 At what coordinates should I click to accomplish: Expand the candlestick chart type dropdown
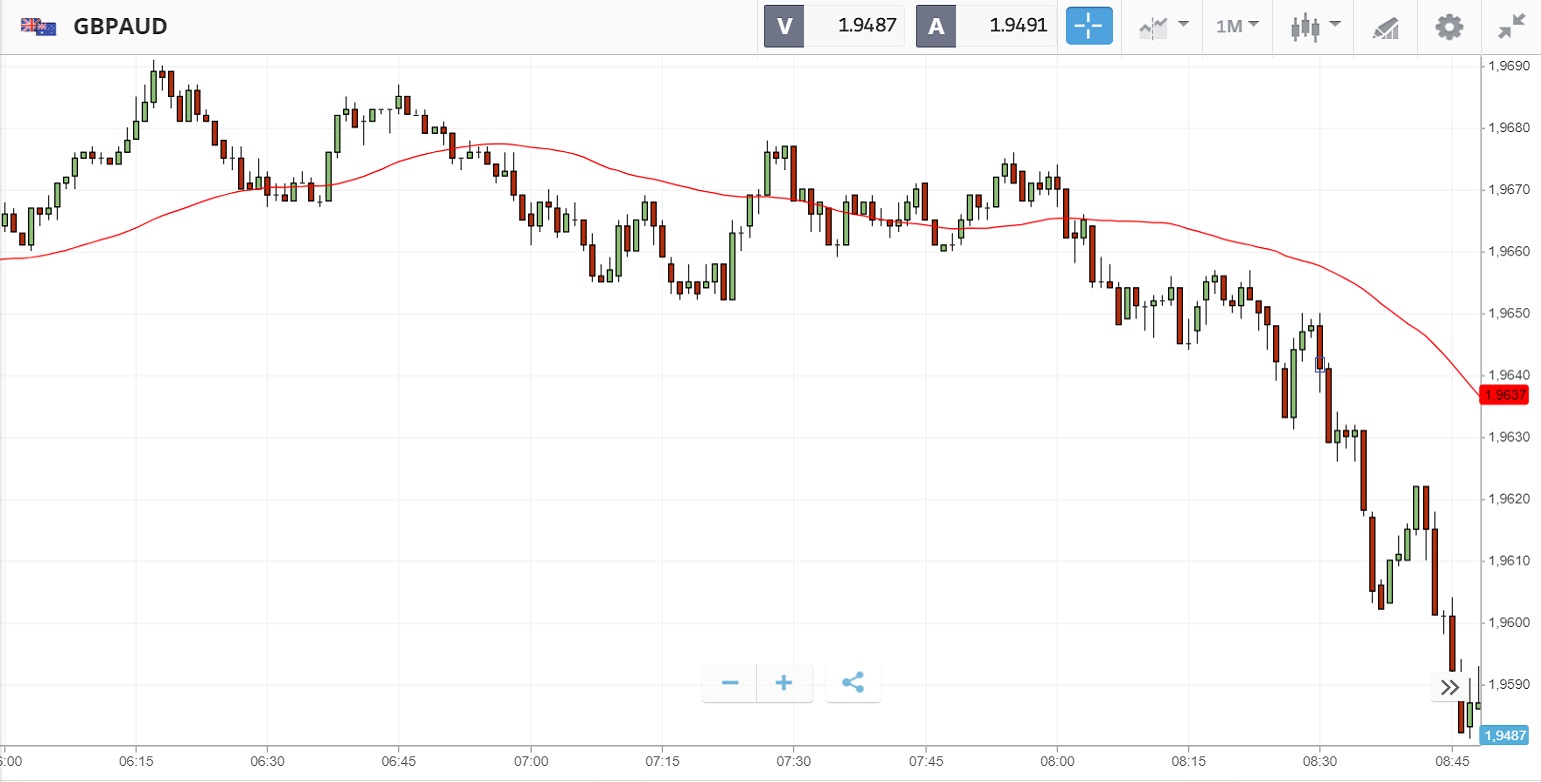[1314, 26]
